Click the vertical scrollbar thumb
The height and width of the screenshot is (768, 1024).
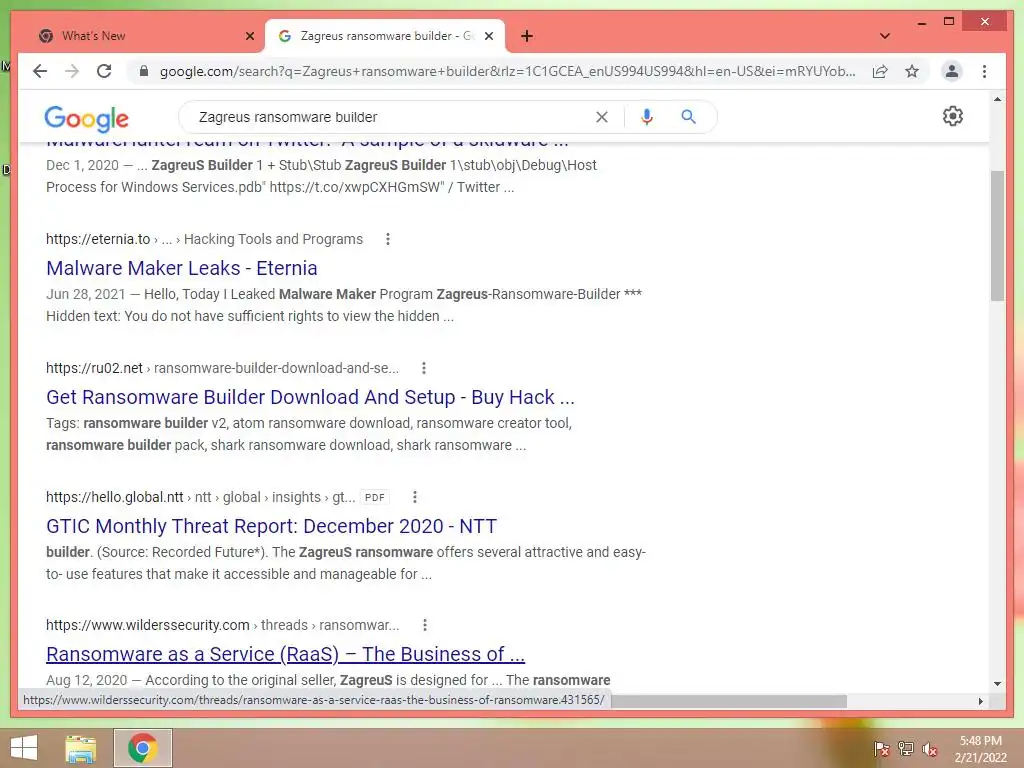click(x=997, y=235)
